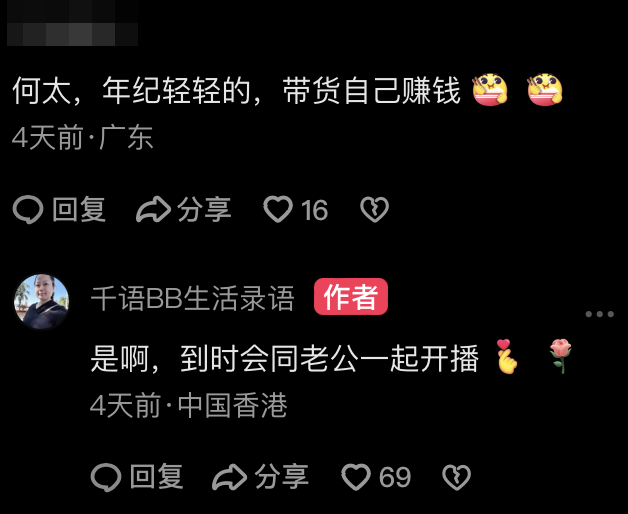Tap the broken heart on the author's reply

(456, 477)
